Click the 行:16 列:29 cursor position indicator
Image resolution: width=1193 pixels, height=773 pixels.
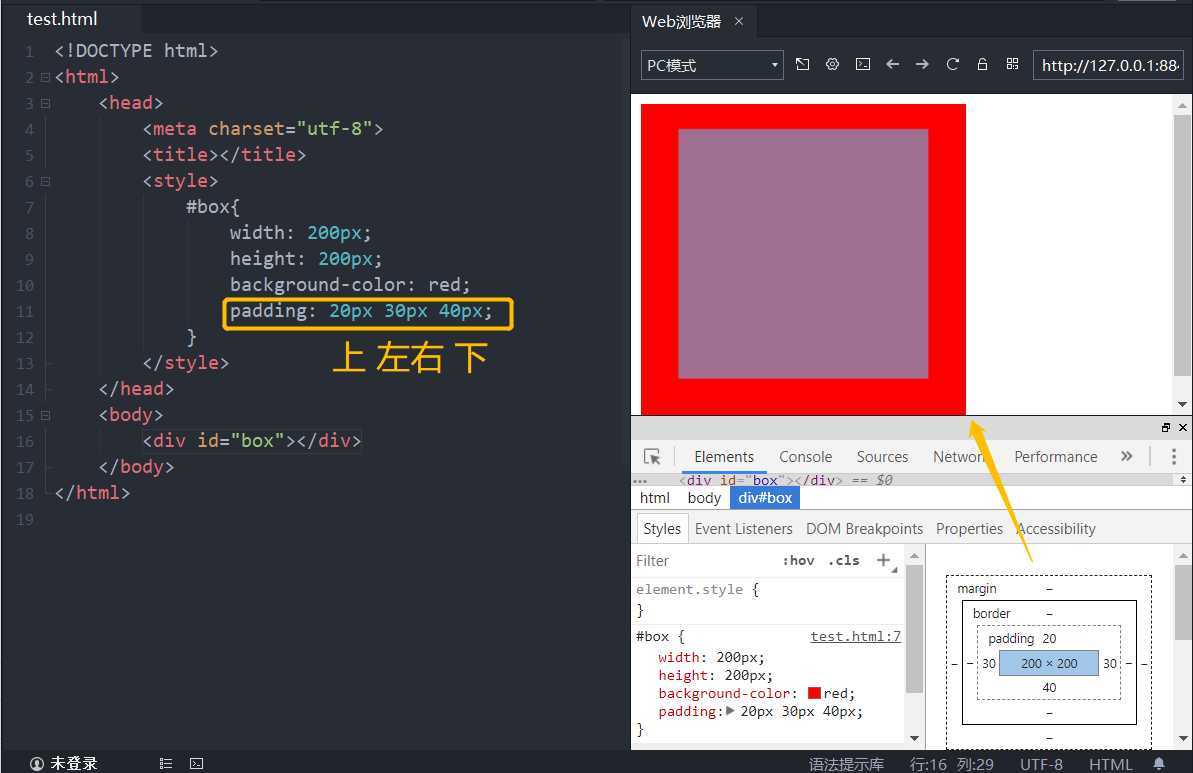coord(952,764)
